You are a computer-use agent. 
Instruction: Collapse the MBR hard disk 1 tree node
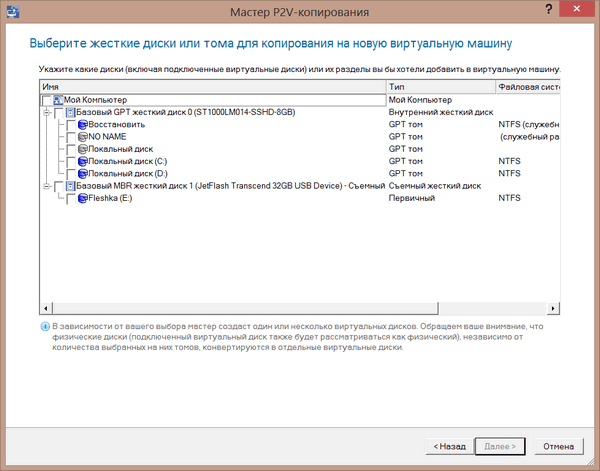[x=47, y=186]
